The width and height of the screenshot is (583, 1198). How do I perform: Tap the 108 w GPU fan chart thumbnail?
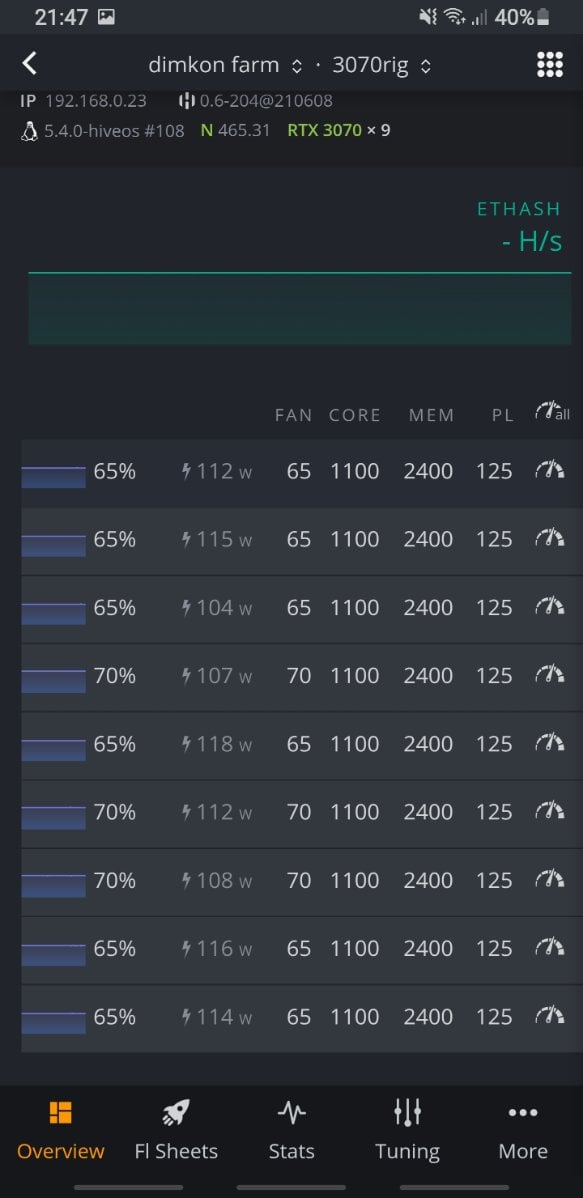[53, 885]
